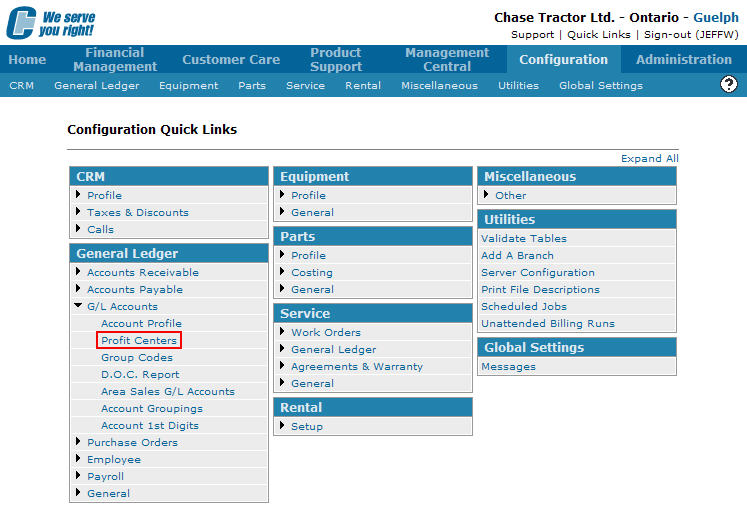Open Quick Links in header
This screenshot has width=747, height=526.
coord(598,35)
